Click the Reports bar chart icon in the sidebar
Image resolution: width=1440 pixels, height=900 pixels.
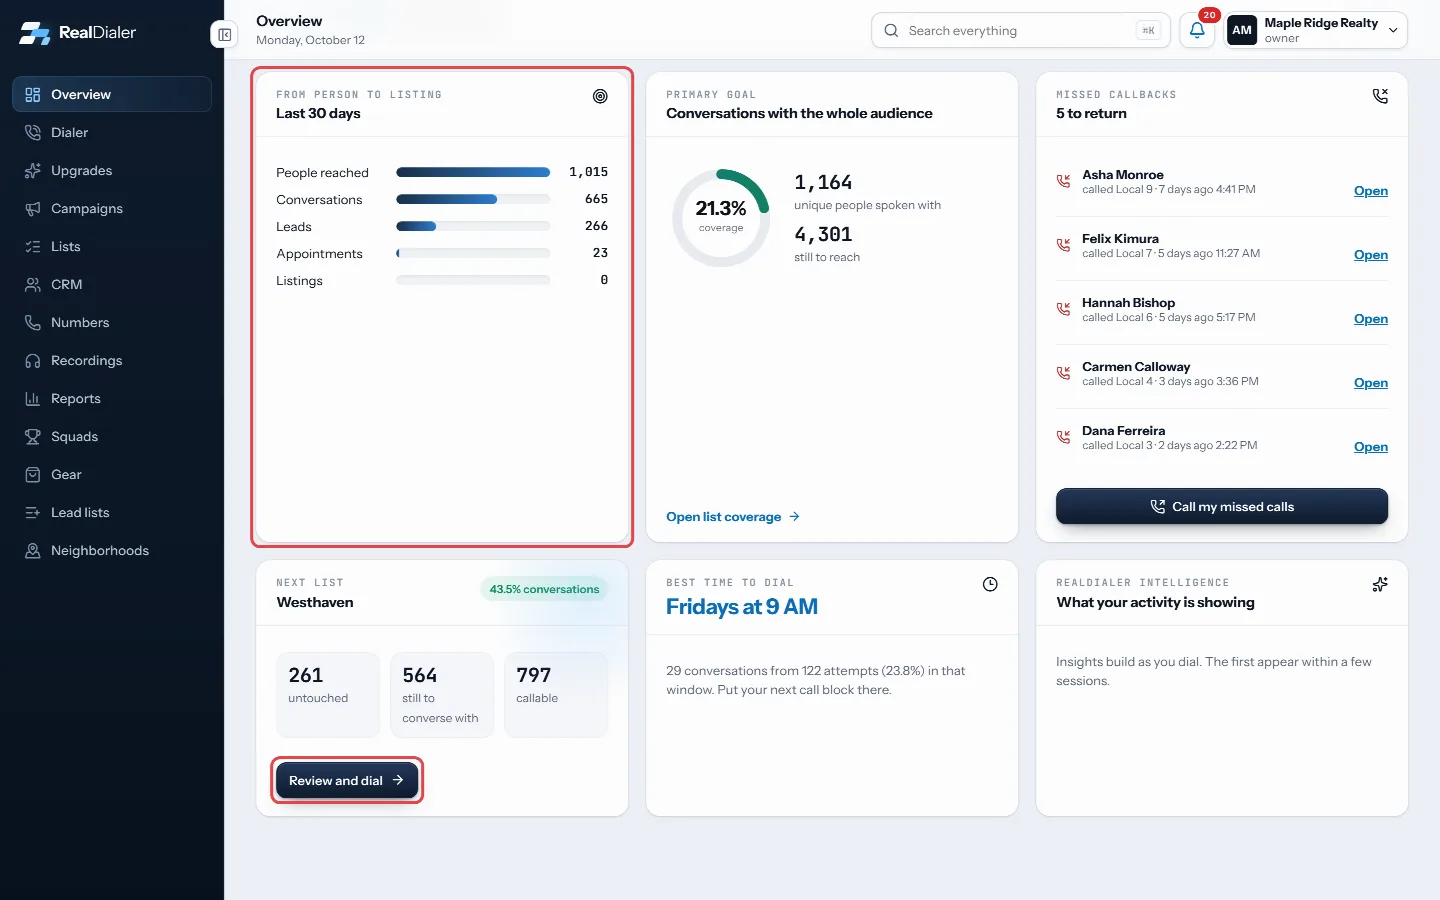[33, 398]
